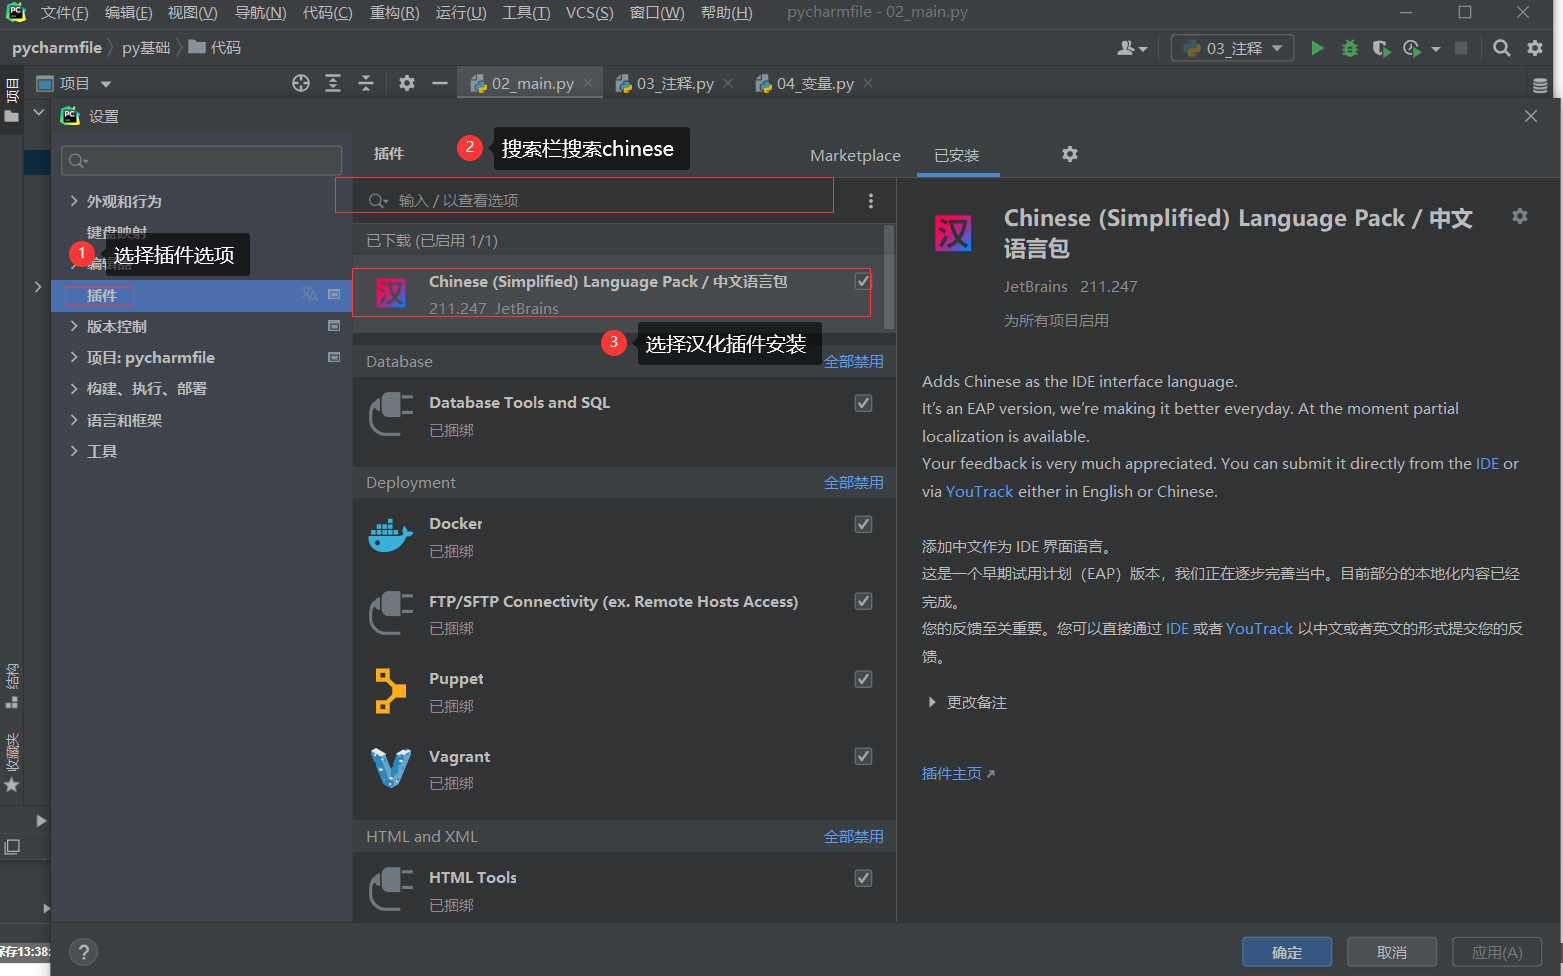
Task: Click 全部禁用 for Deployment group
Action: click(853, 482)
